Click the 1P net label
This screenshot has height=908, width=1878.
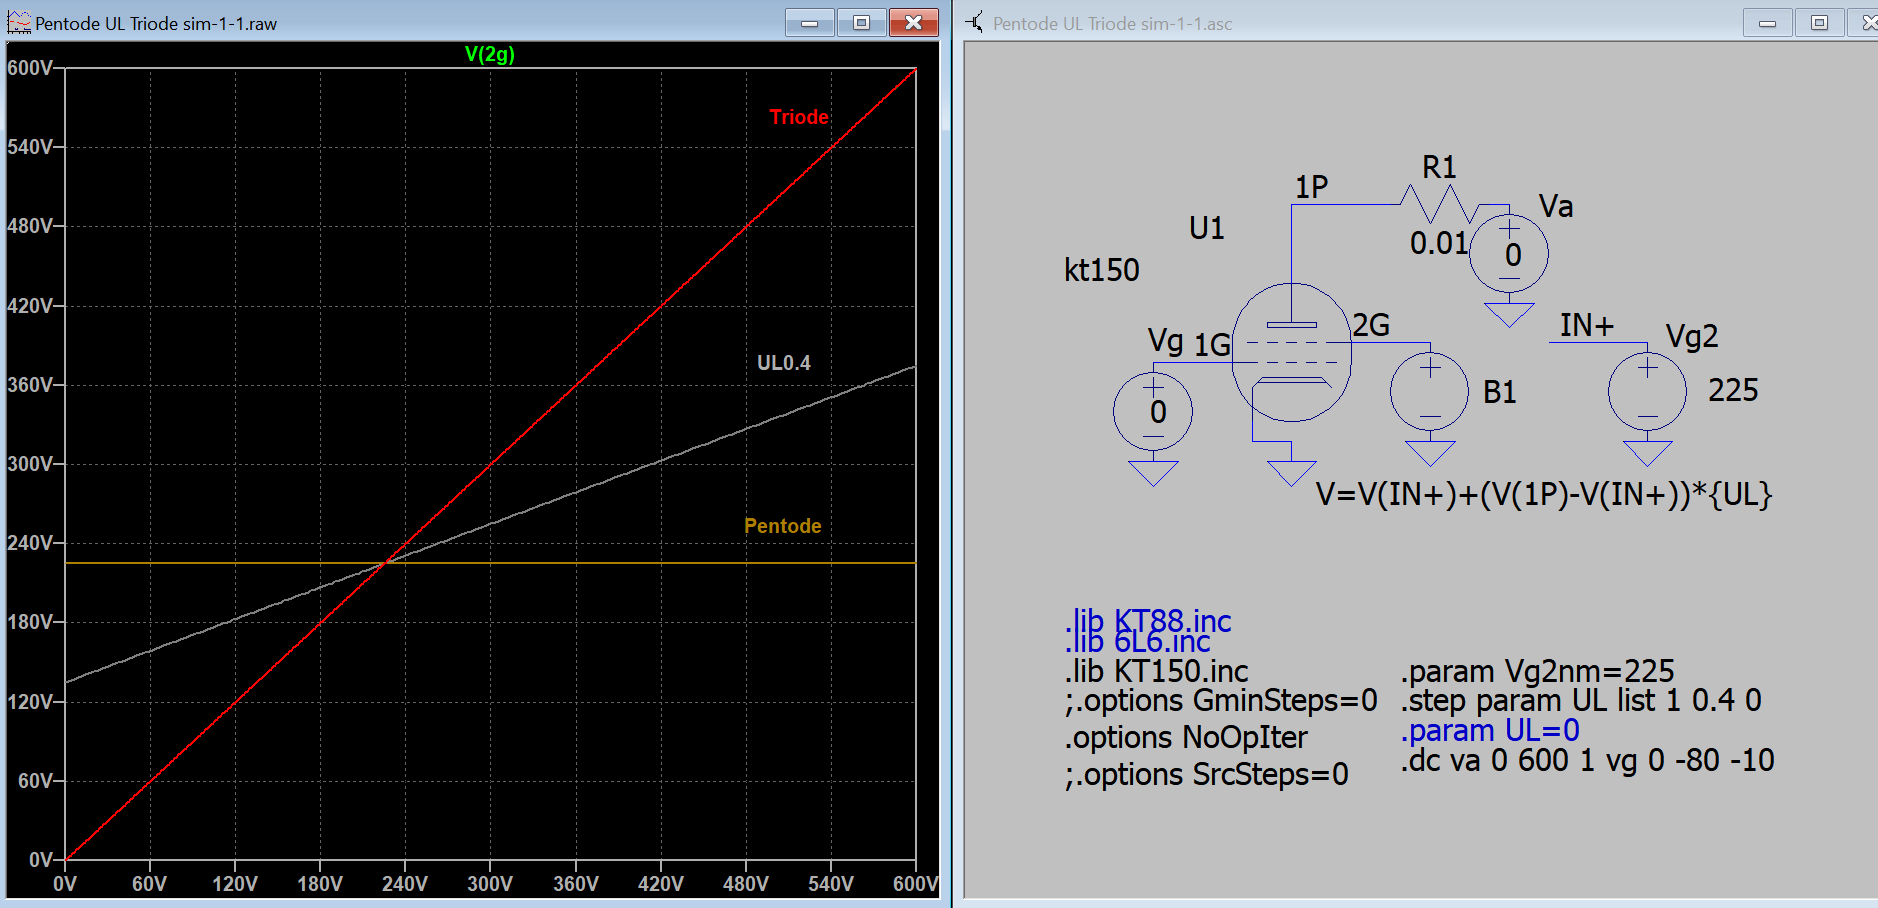pos(1311,187)
